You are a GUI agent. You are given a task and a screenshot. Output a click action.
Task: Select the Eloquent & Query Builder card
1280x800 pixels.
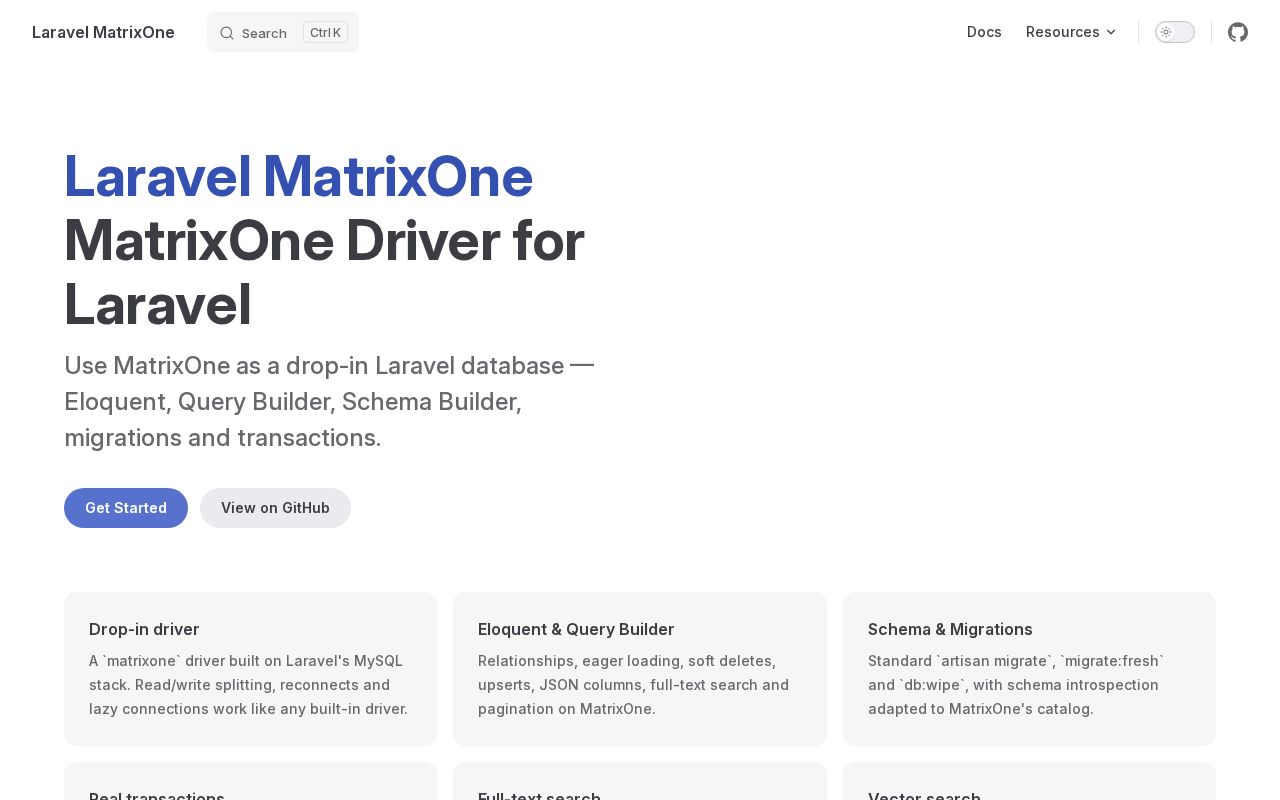(x=640, y=669)
